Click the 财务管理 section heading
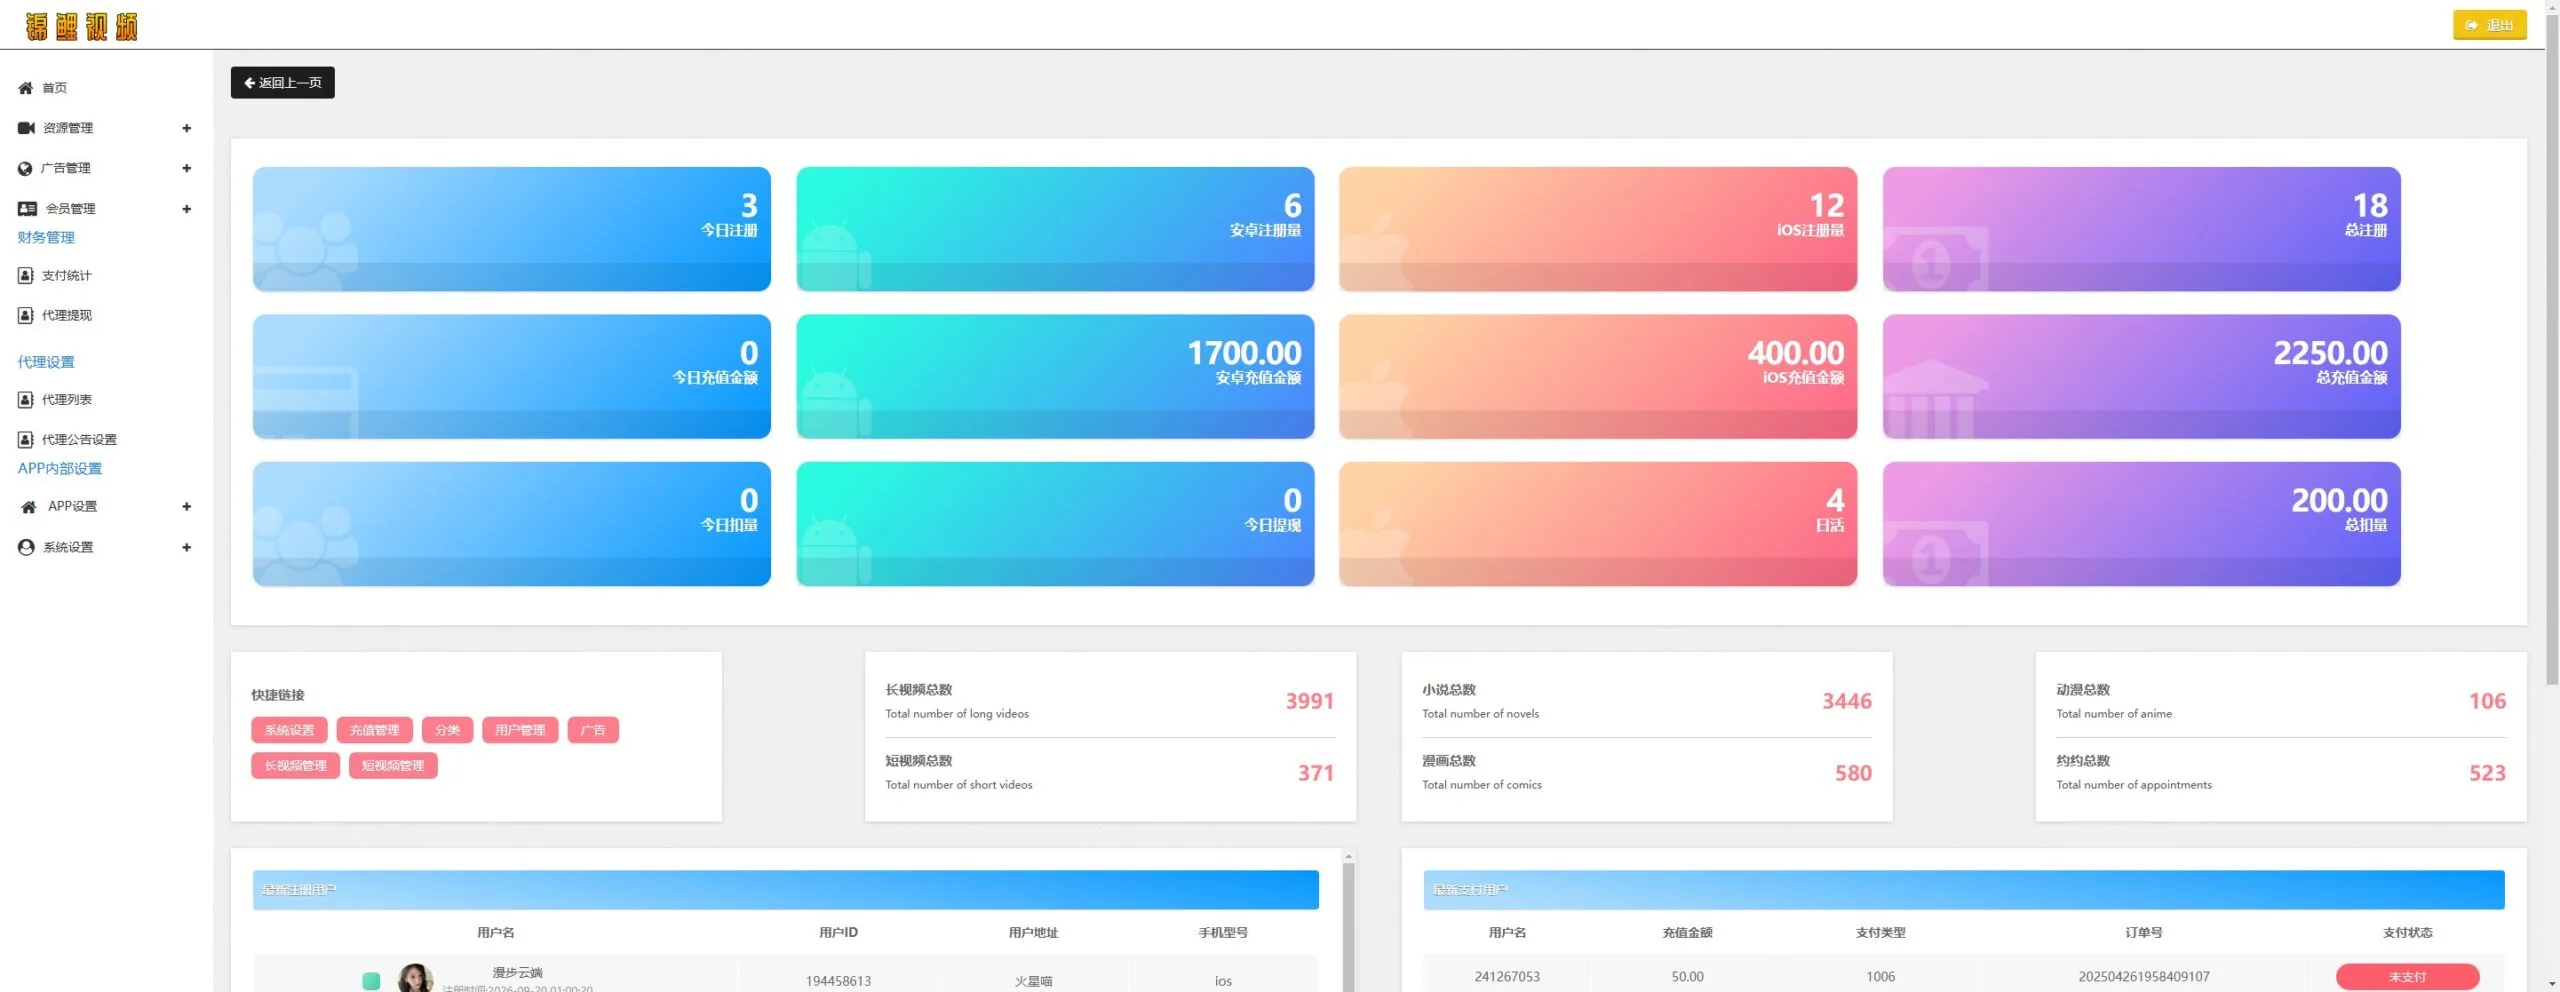This screenshot has height=992, width=2560. 46,237
